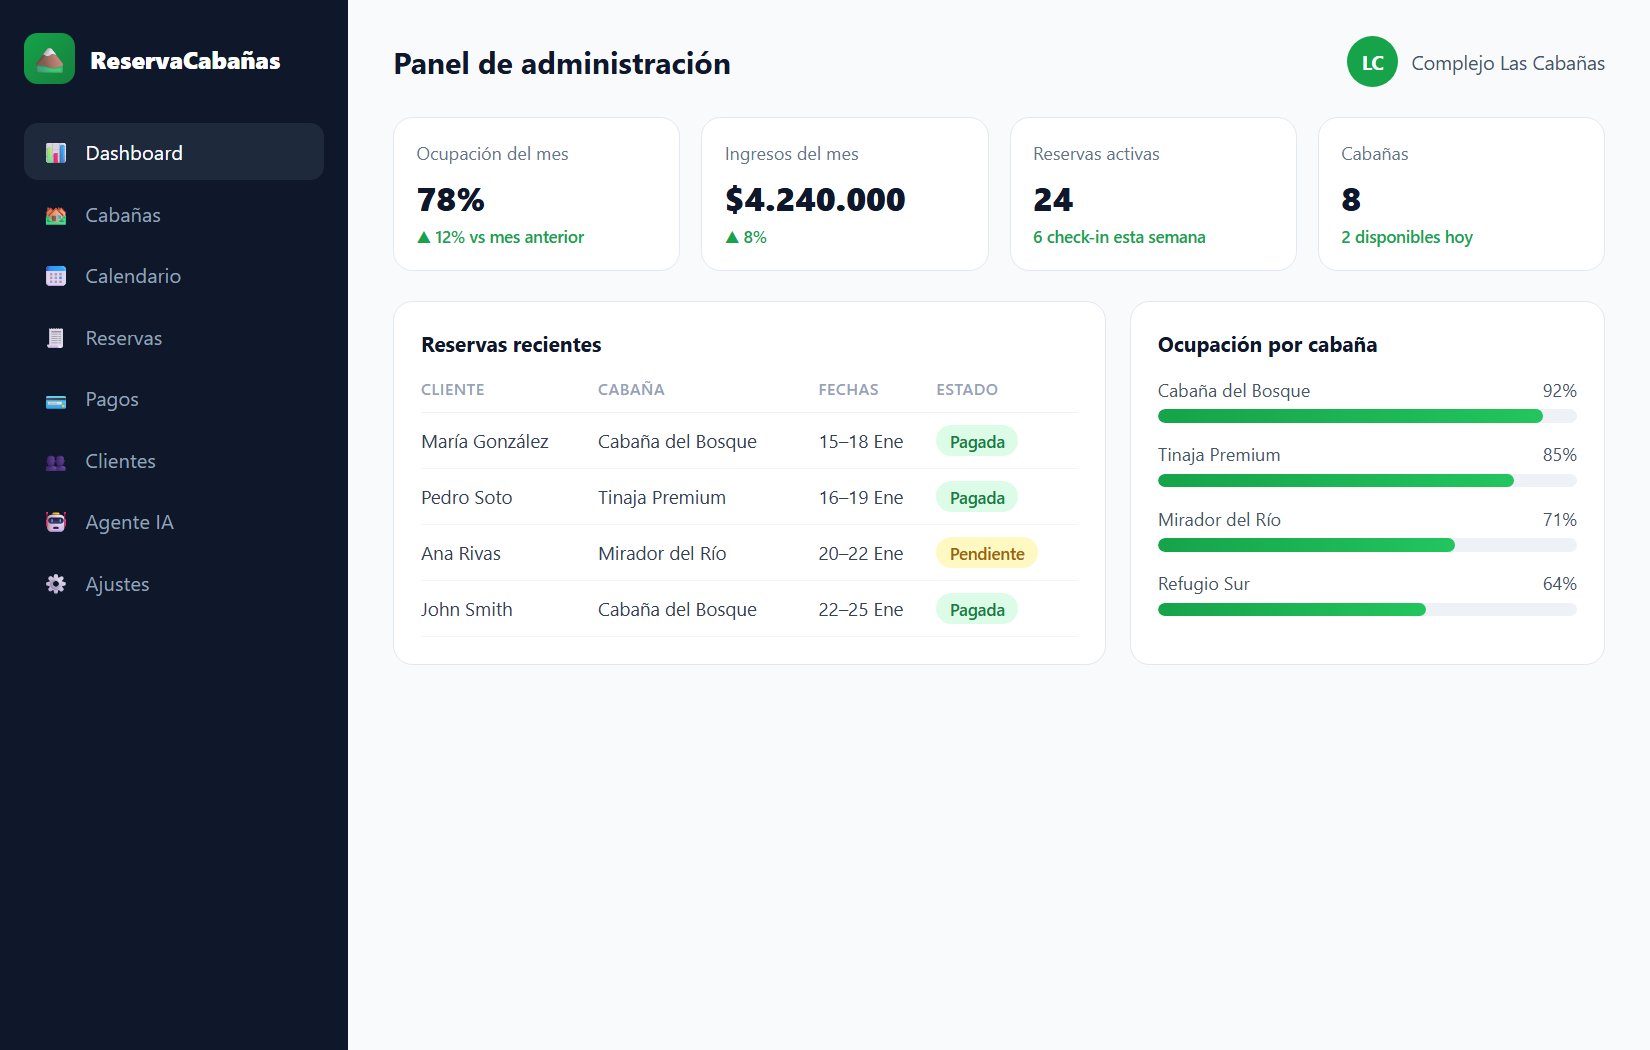Click Tinaja Premium in reservations table

[x=662, y=498]
